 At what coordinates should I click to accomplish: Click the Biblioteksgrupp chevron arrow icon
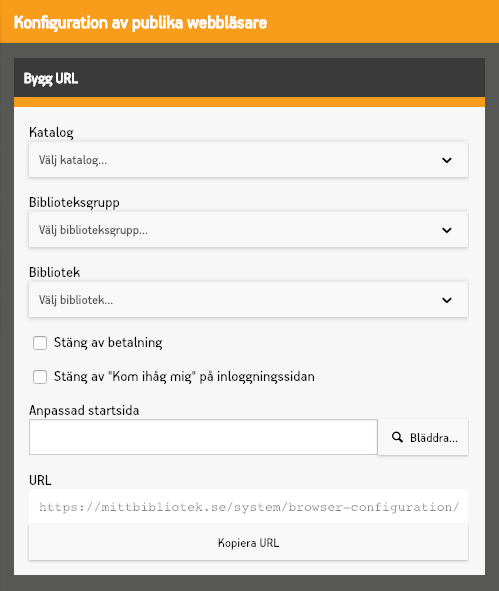(x=447, y=230)
